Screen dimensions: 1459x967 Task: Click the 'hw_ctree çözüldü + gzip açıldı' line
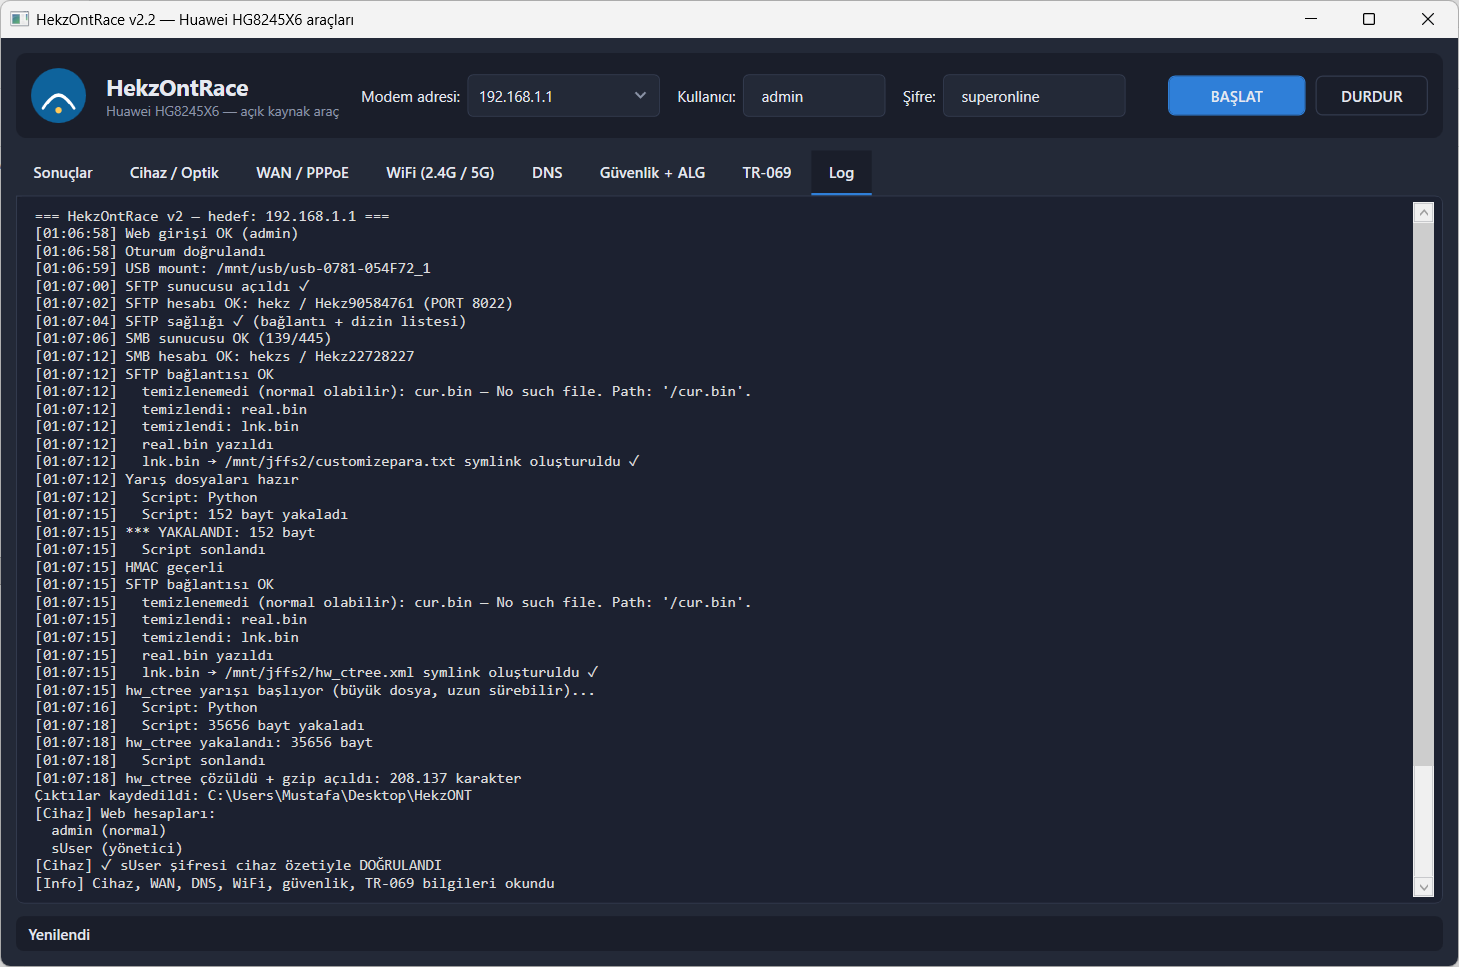278,778
